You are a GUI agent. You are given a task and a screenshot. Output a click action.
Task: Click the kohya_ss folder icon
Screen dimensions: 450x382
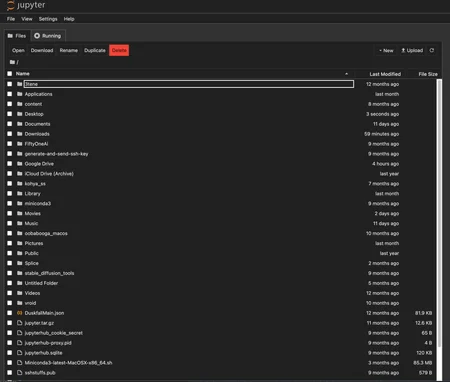(20, 184)
